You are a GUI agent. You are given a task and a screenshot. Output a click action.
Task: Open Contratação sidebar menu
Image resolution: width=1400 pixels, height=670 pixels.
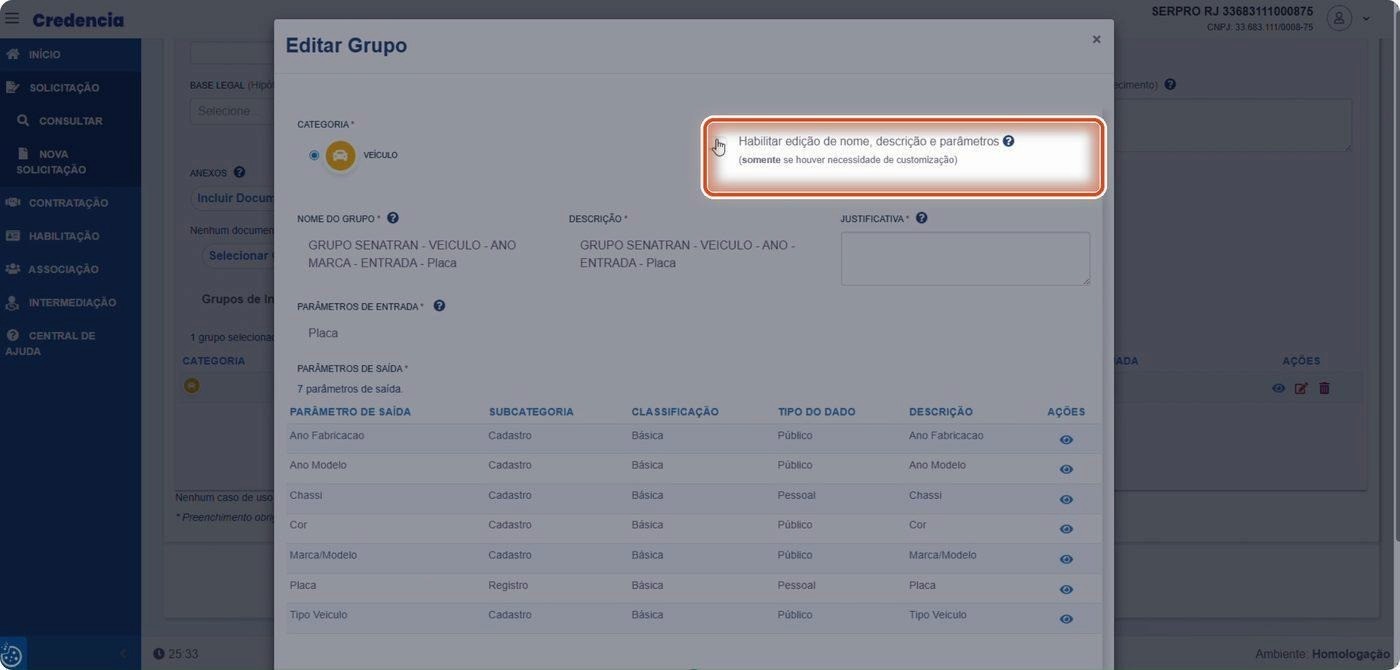tap(68, 202)
